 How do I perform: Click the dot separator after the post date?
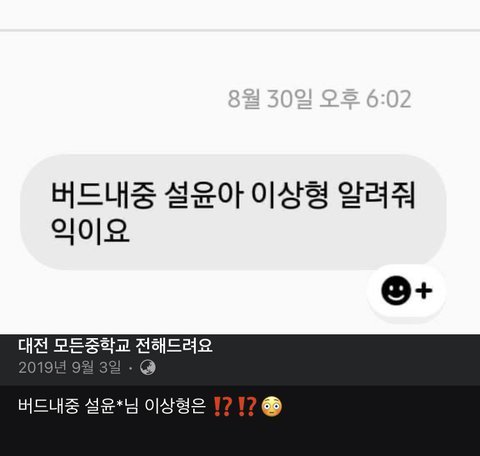pyautogui.click(x=130, y=368)
